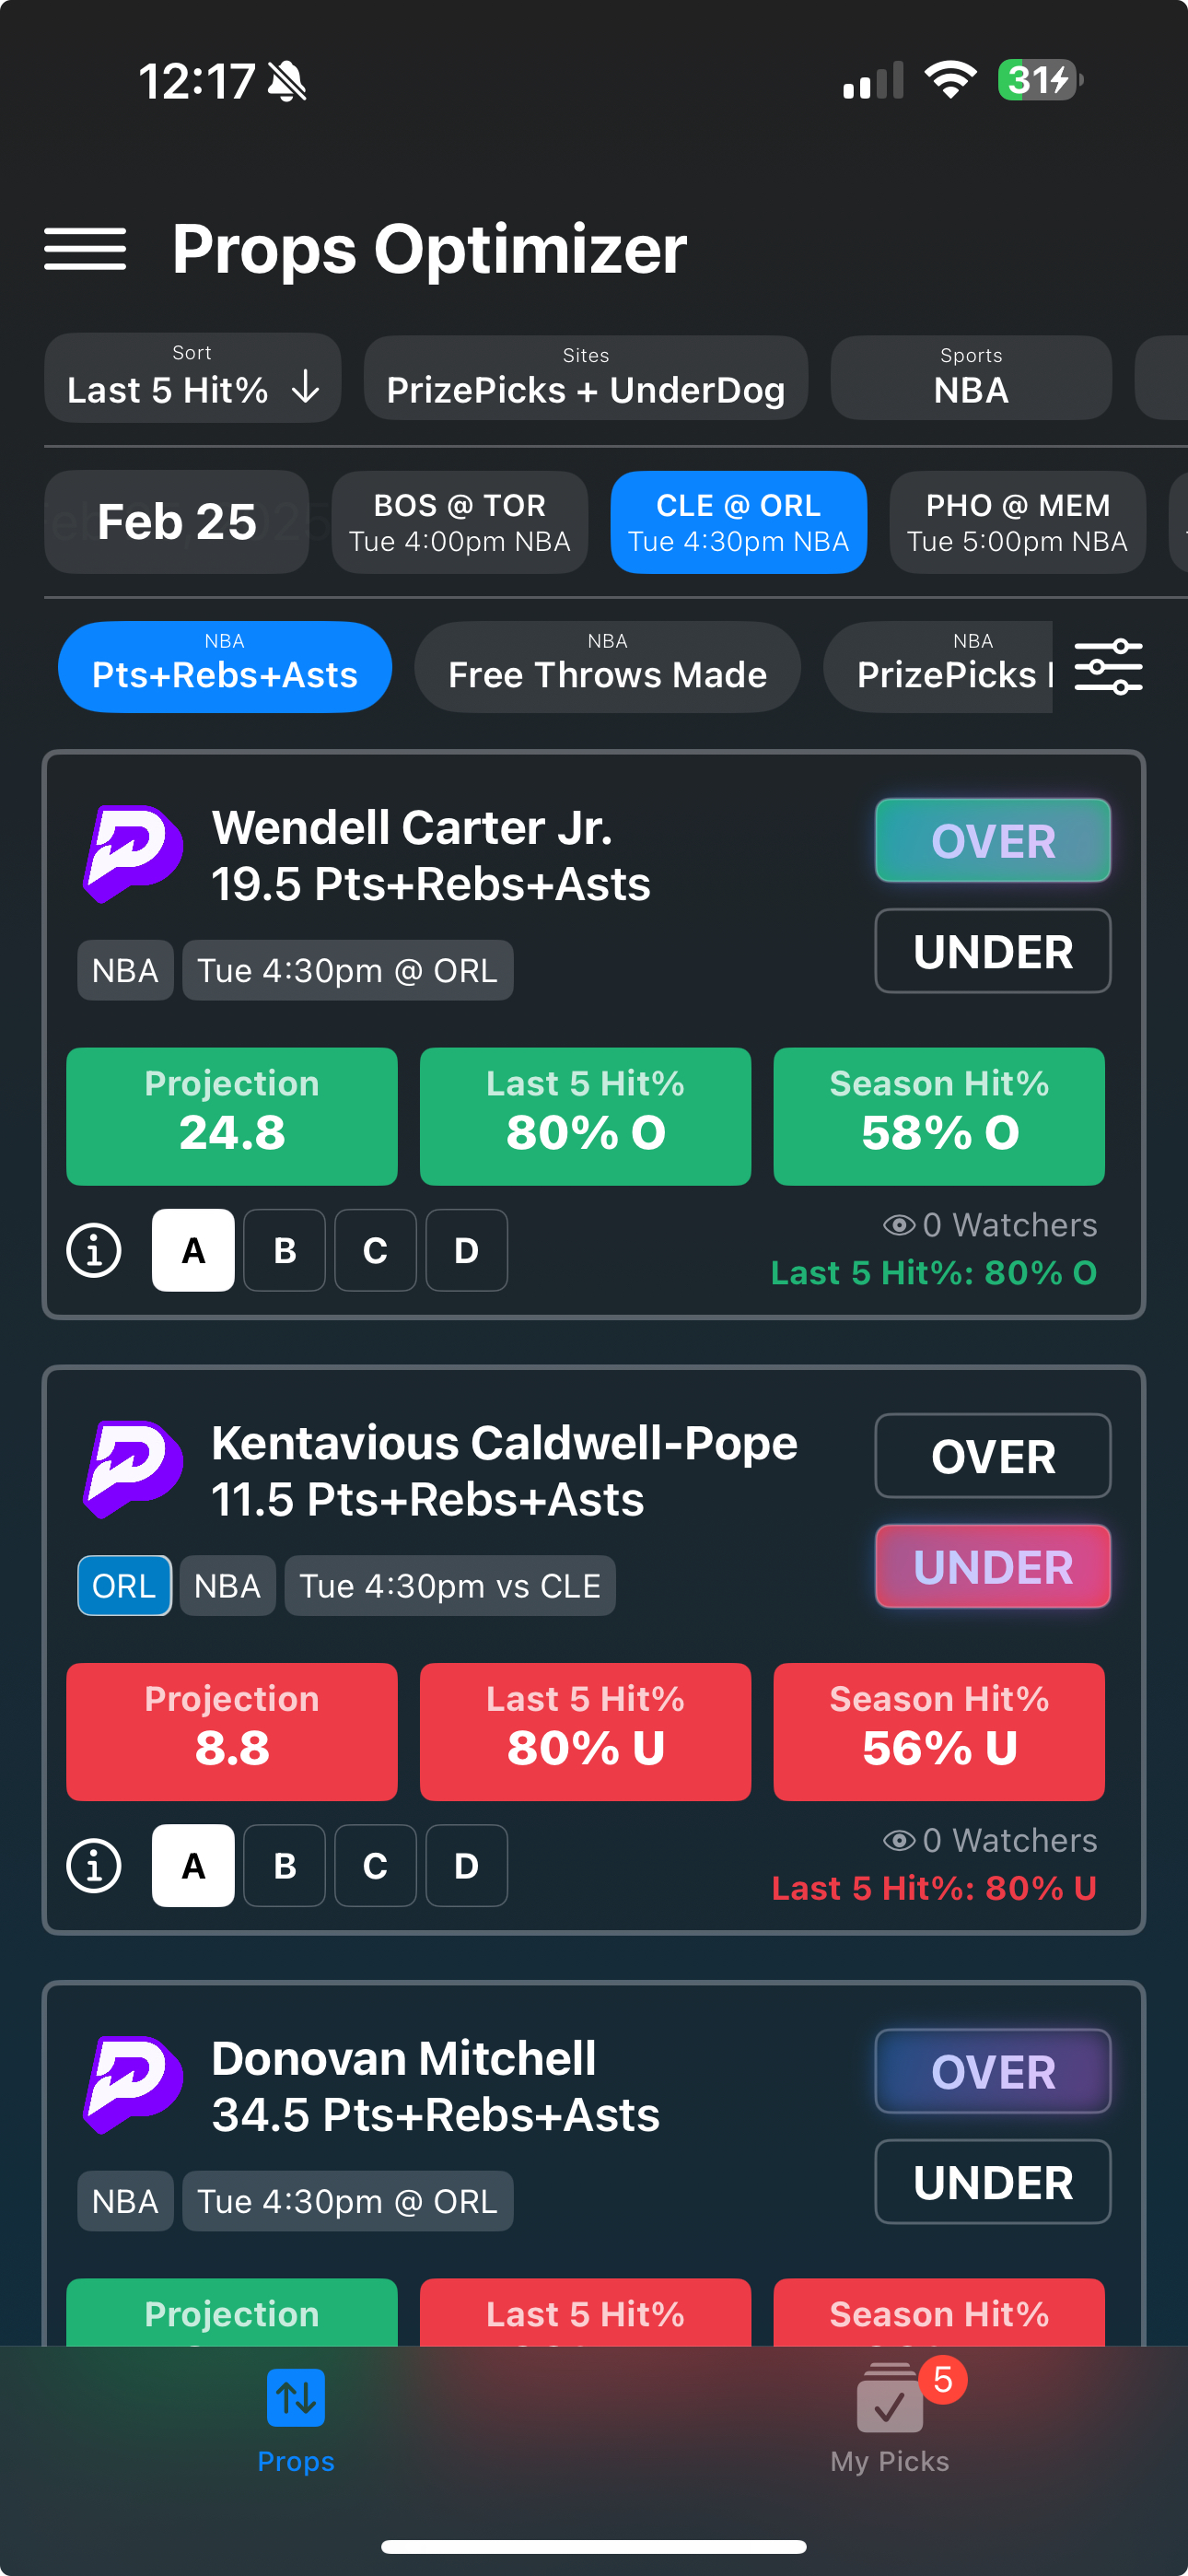Click OVER on Donovan Mitchell prop

tap(992, 2071)
